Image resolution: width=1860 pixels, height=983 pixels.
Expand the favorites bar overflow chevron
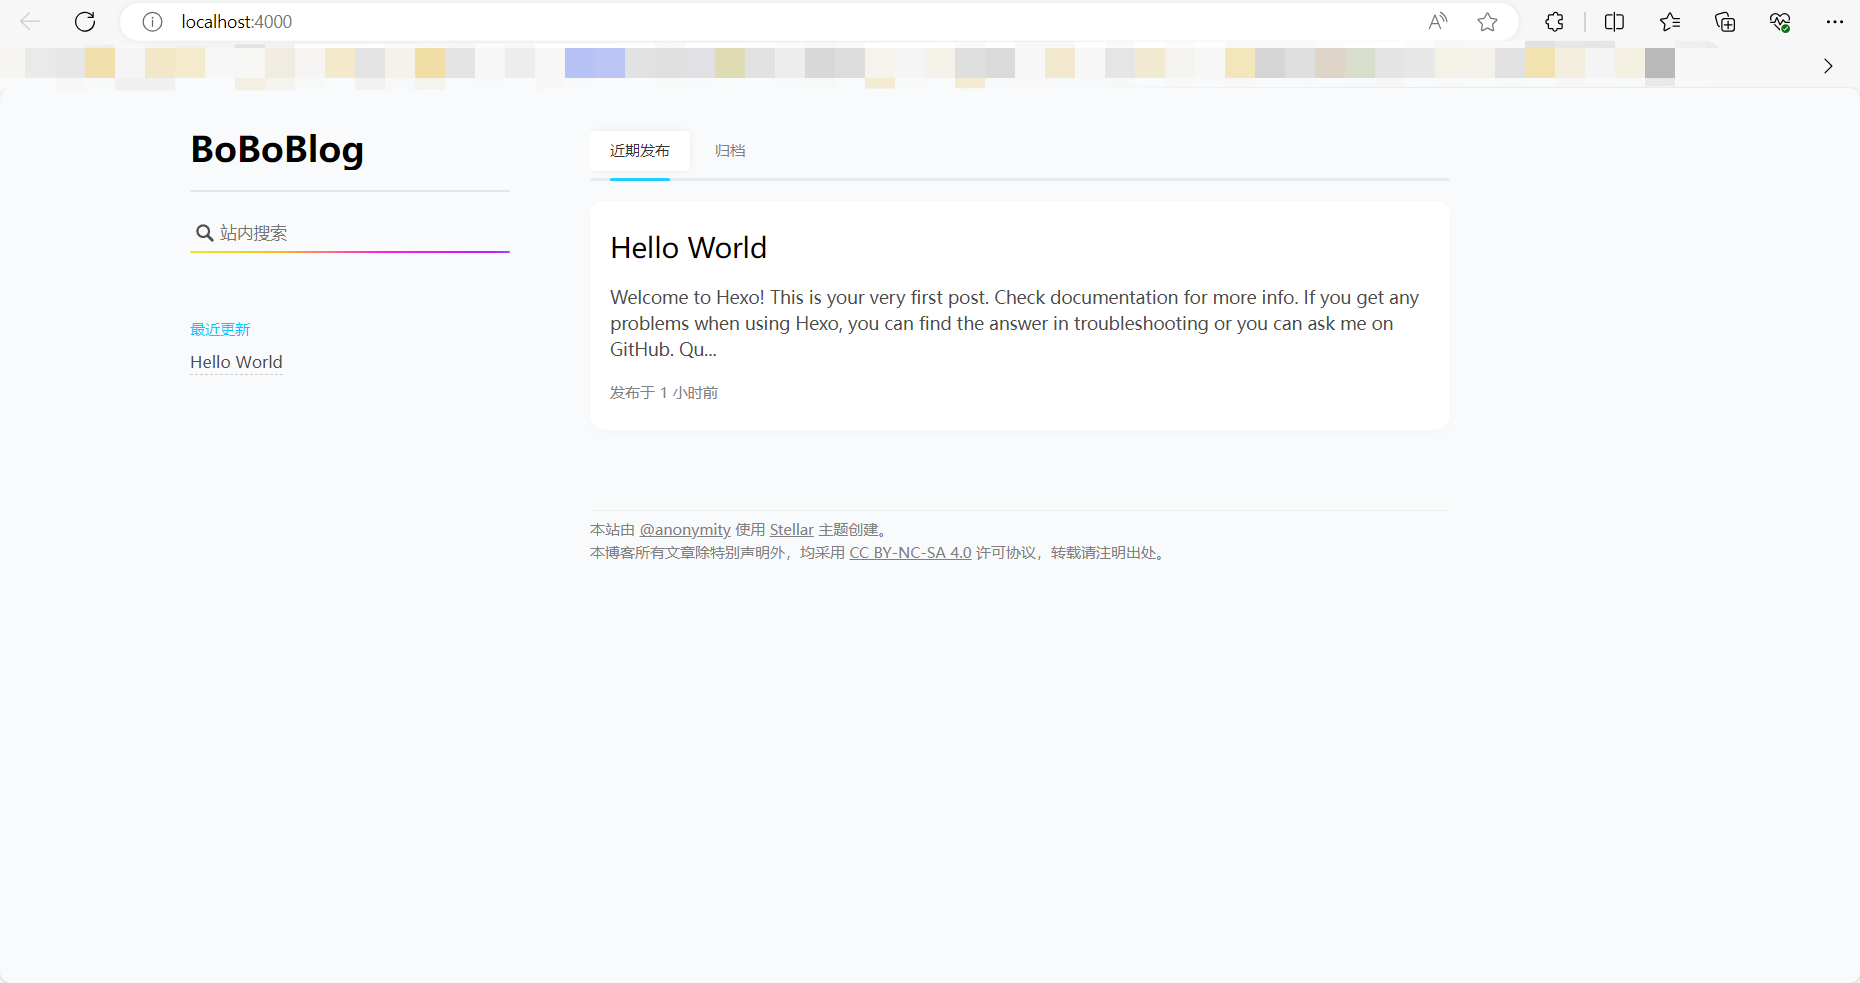click(x=1828, y=66)
